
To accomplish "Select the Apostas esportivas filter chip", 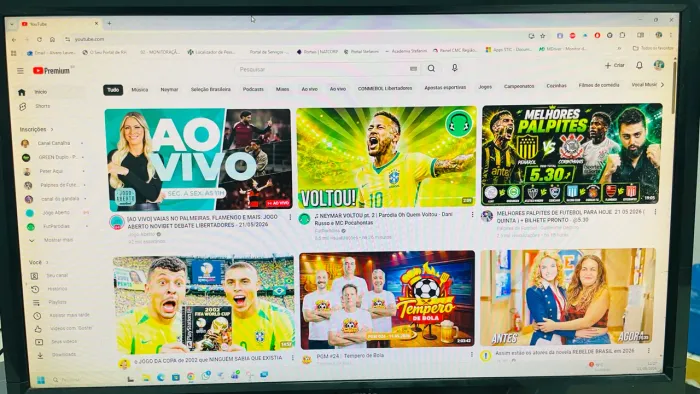I will click(445, 87).
